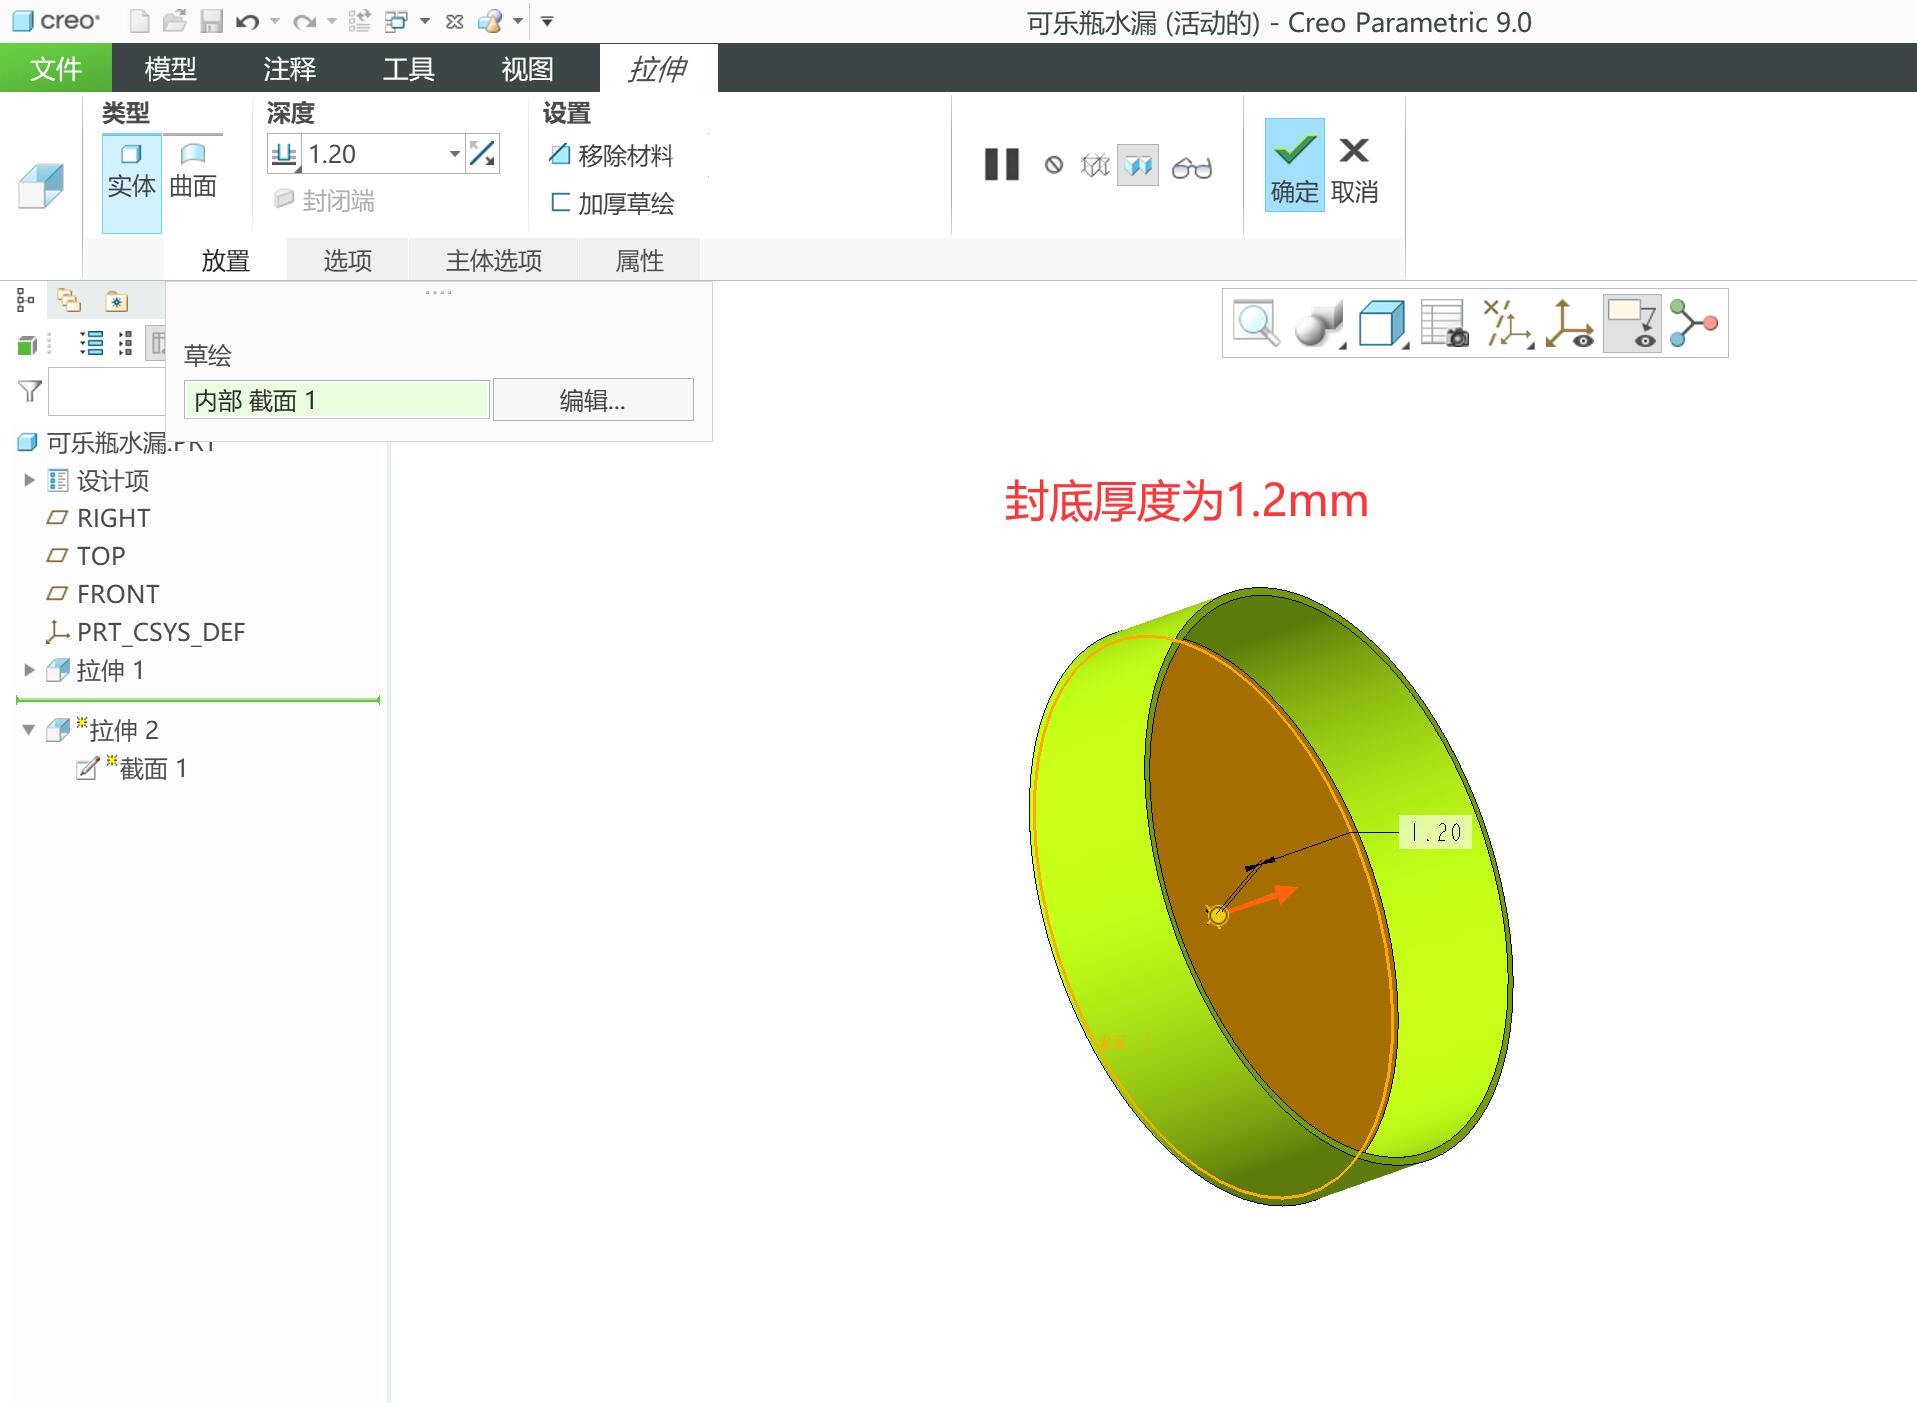The height and width of the screenshot is (1403, 1917).
Task: Select no preview mode icon
Action: pos(1054,165)
